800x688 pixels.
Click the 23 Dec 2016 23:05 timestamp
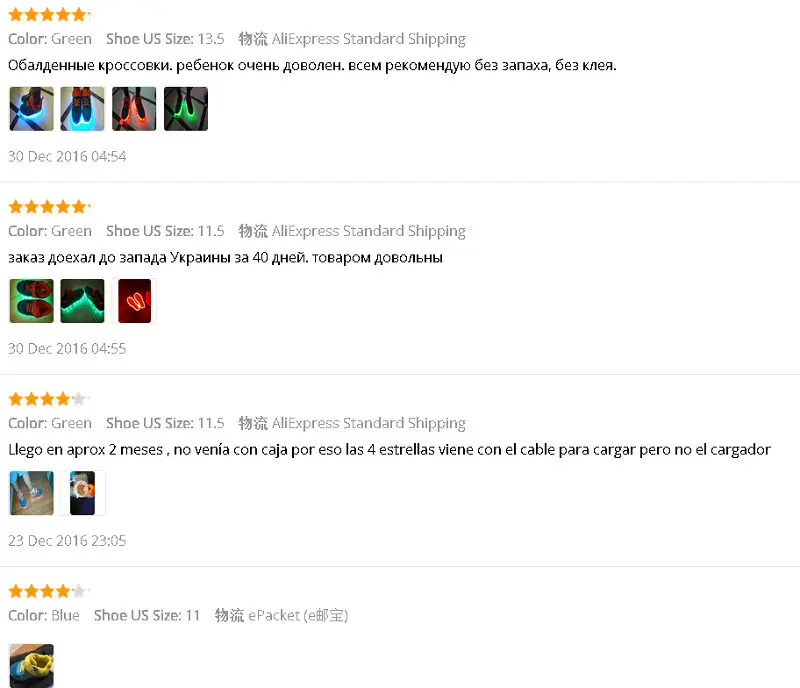pyautogui.click(x=67, y=540)
